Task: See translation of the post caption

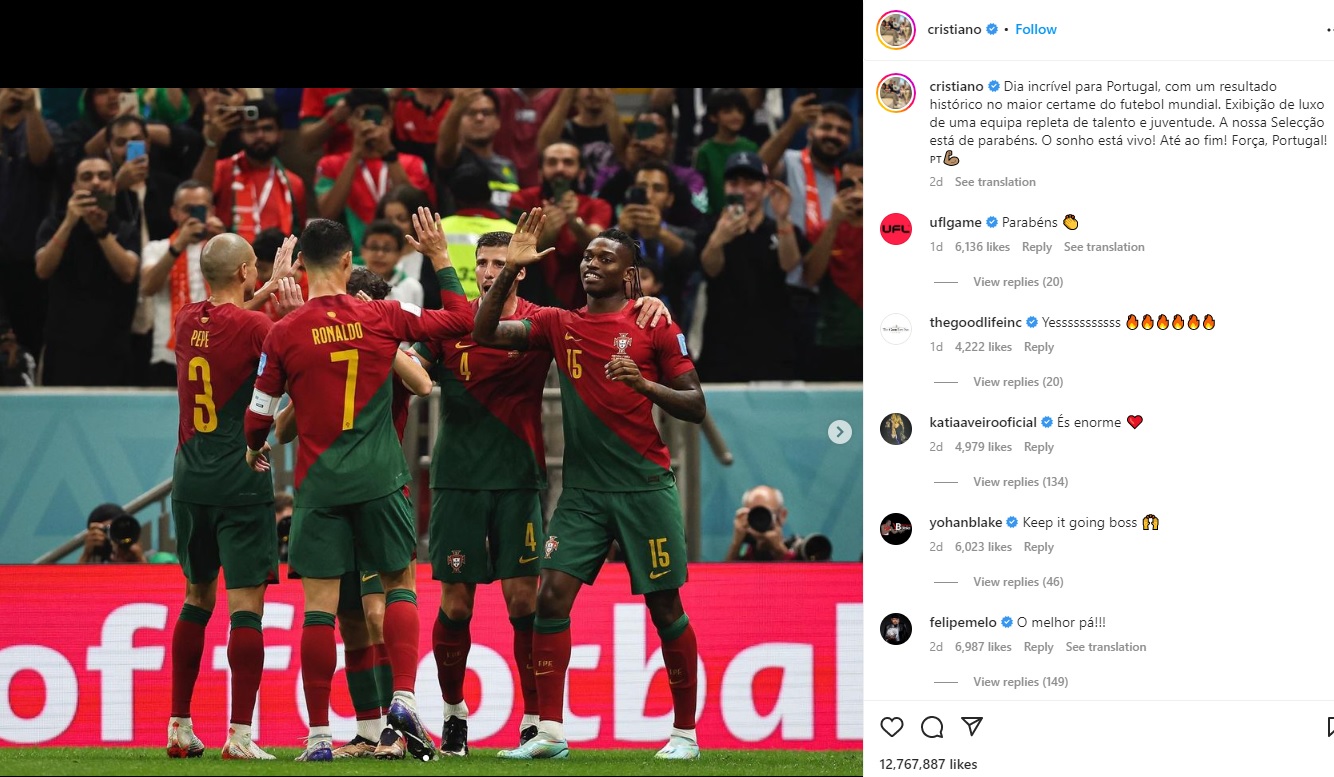Action: [995, 182]
